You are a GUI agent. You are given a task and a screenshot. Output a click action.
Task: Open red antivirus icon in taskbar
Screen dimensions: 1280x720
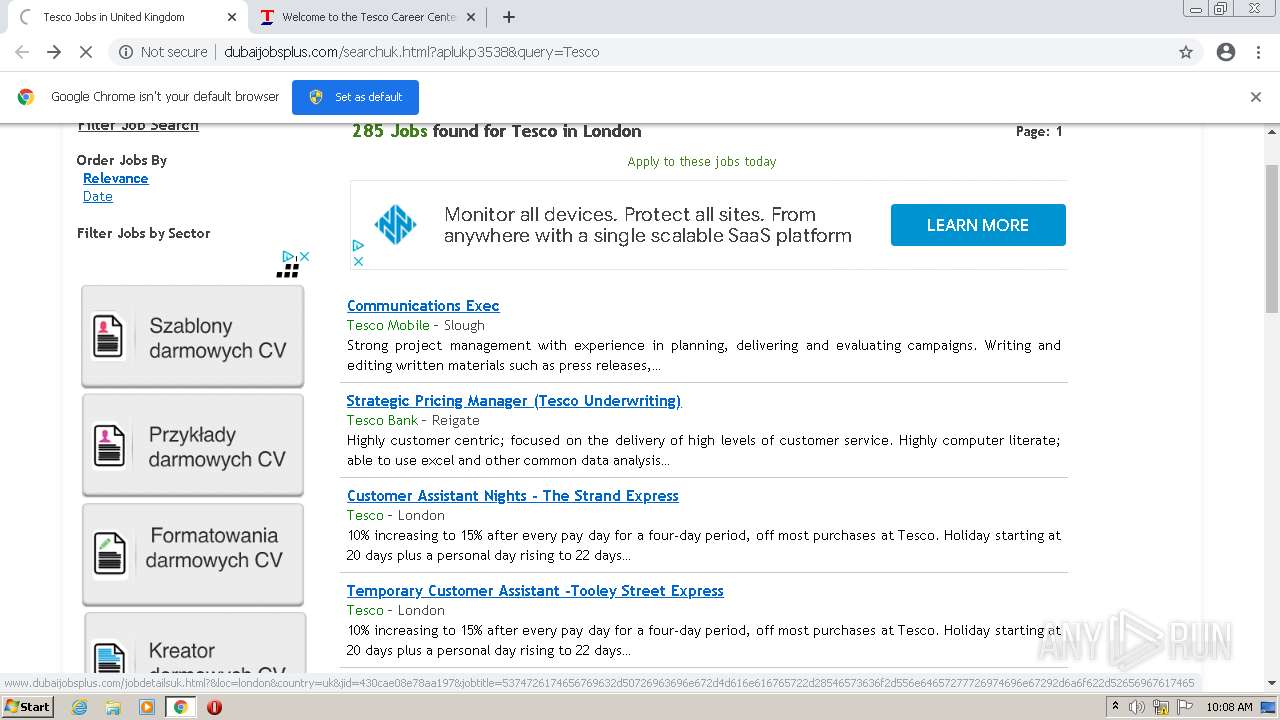pos(214,707)
